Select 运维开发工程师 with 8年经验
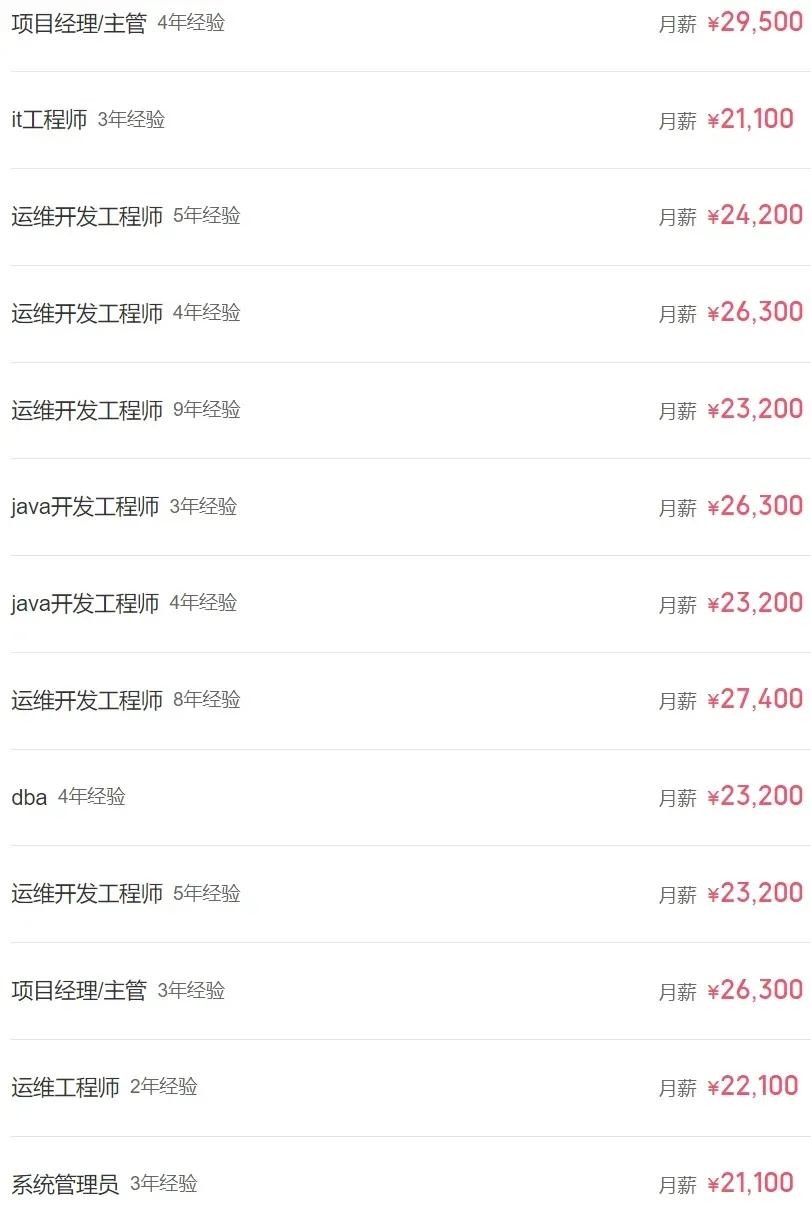Image resolution: width=811 pixels, height=1225 pixels. pos(87,700)
